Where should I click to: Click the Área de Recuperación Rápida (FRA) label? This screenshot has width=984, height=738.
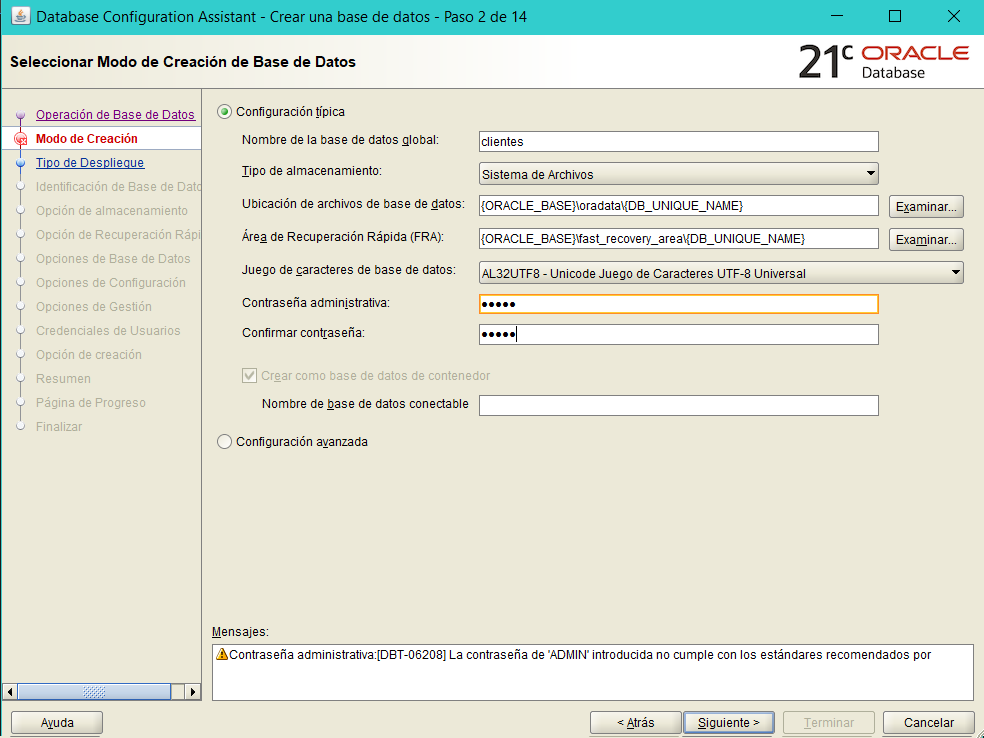point(343,237)
